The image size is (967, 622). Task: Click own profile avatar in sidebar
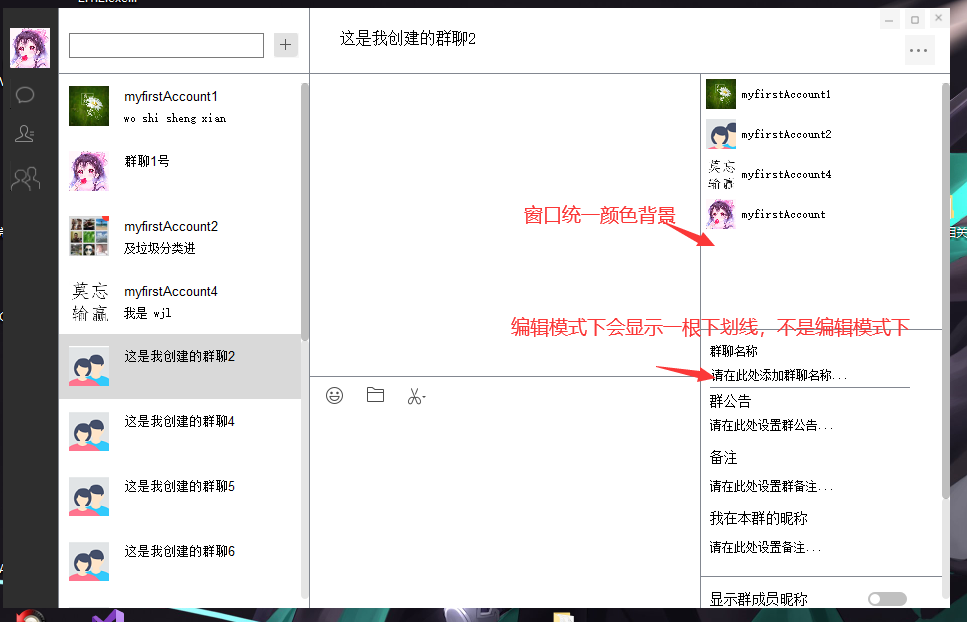[x=30, y=47]
